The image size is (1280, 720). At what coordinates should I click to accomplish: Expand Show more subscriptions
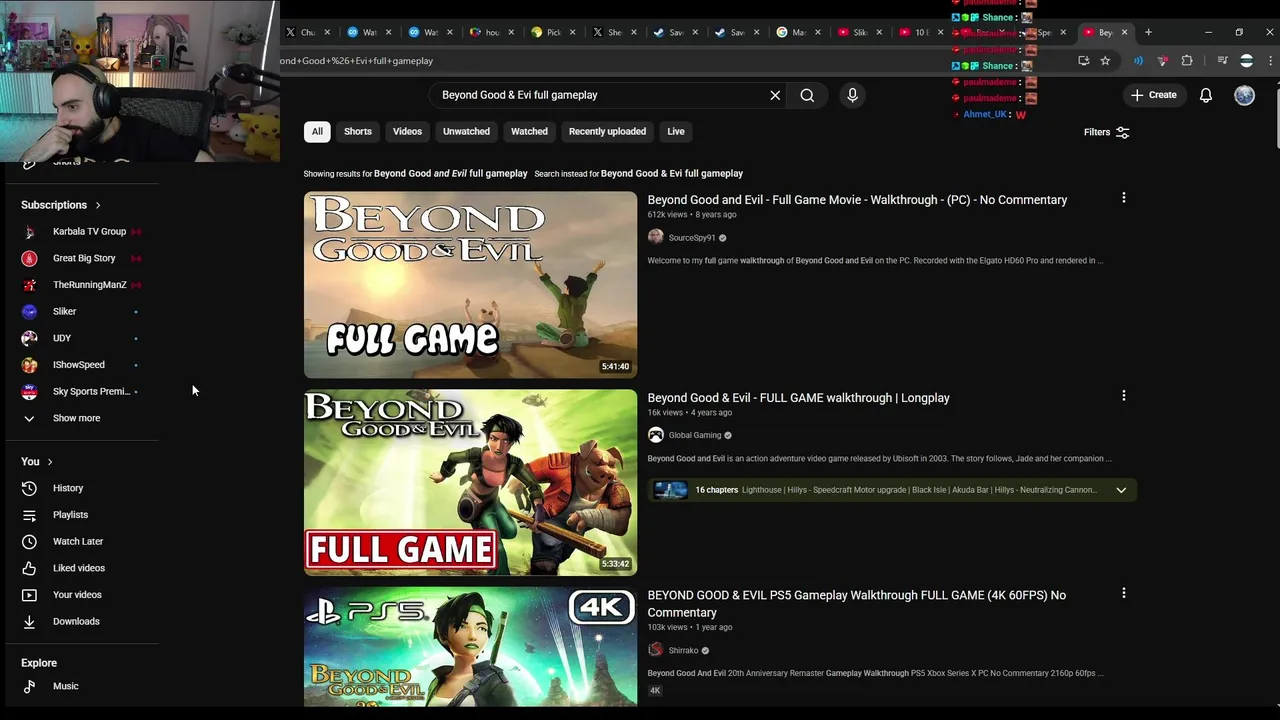point(82,418)
